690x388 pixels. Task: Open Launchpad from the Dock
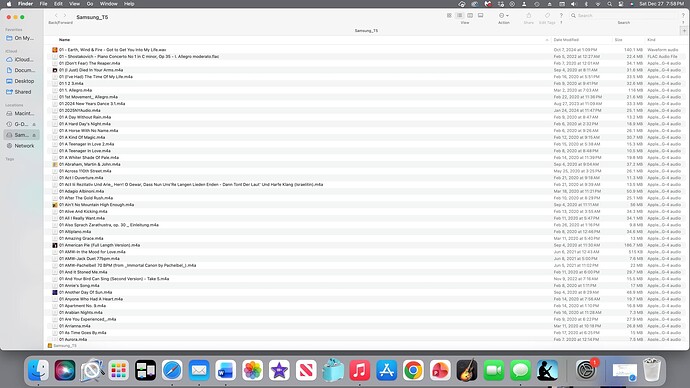pyautogui.click(x=118, y=370)
